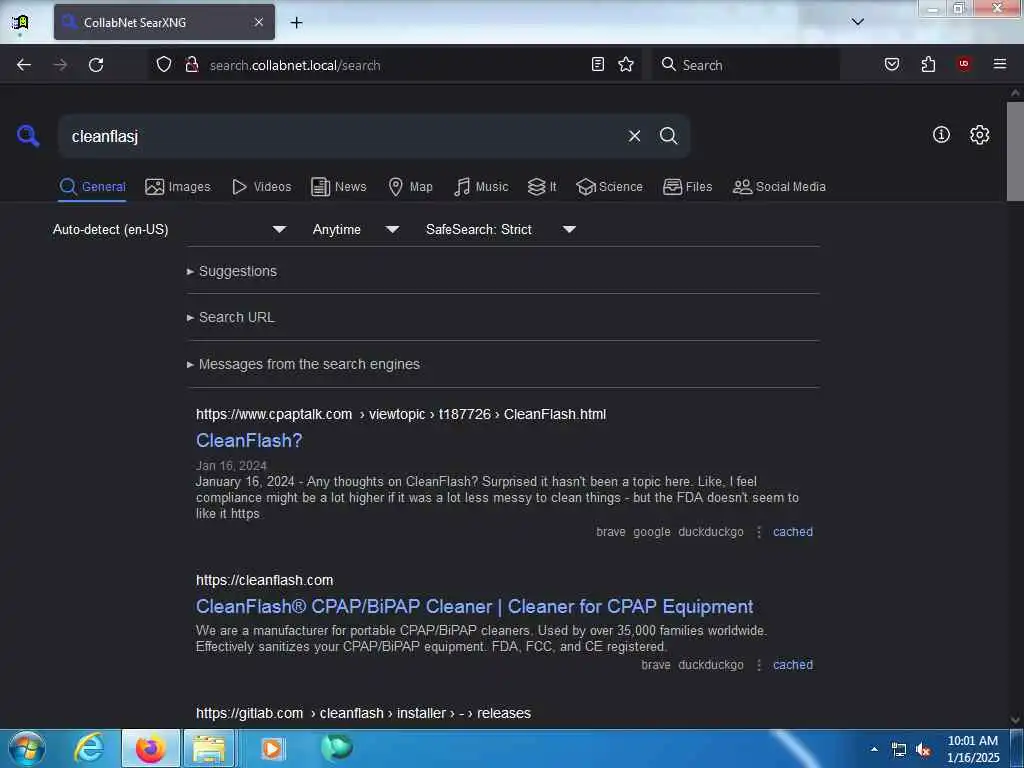Viewport: 1024px width, 768px height.
Task: Open the Auto-detect (en-US) language dropdown
Action: click(169, 229)
